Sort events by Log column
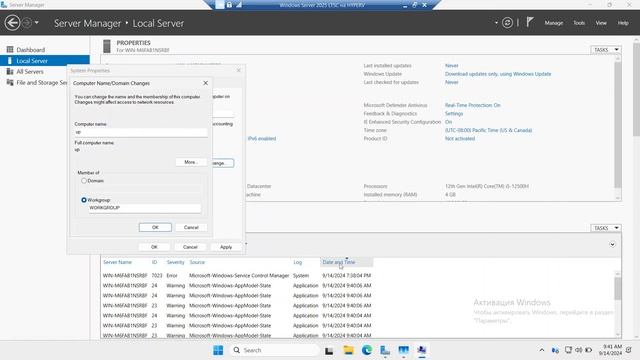640x360 pixels. (x=298, y=262)
